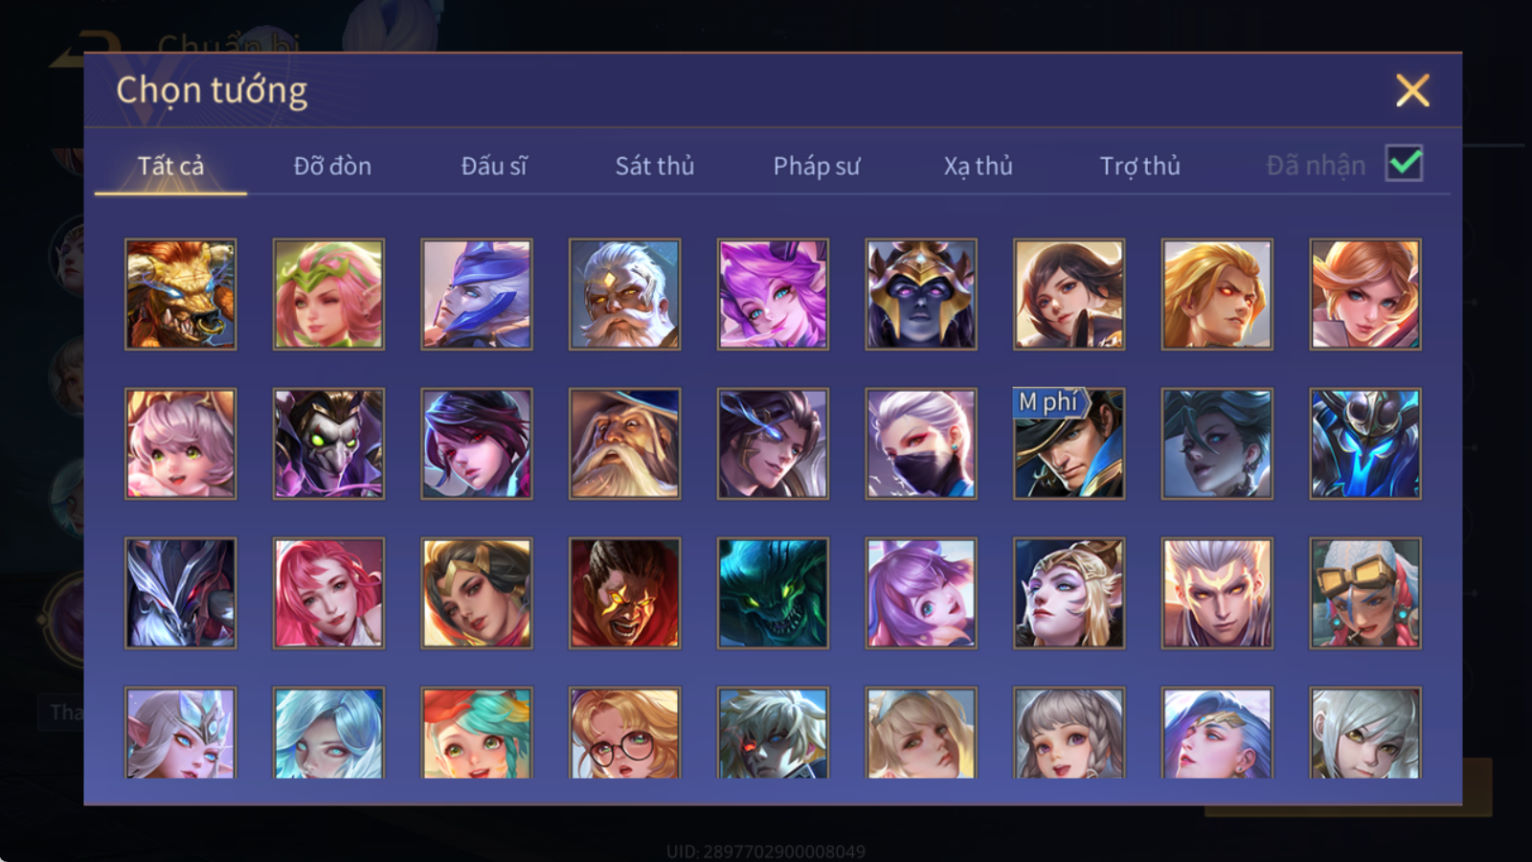Switch to the Pháp sư tab
Image resolution: width=1532 pixels, height=862 pixels.
click(816, 166)
